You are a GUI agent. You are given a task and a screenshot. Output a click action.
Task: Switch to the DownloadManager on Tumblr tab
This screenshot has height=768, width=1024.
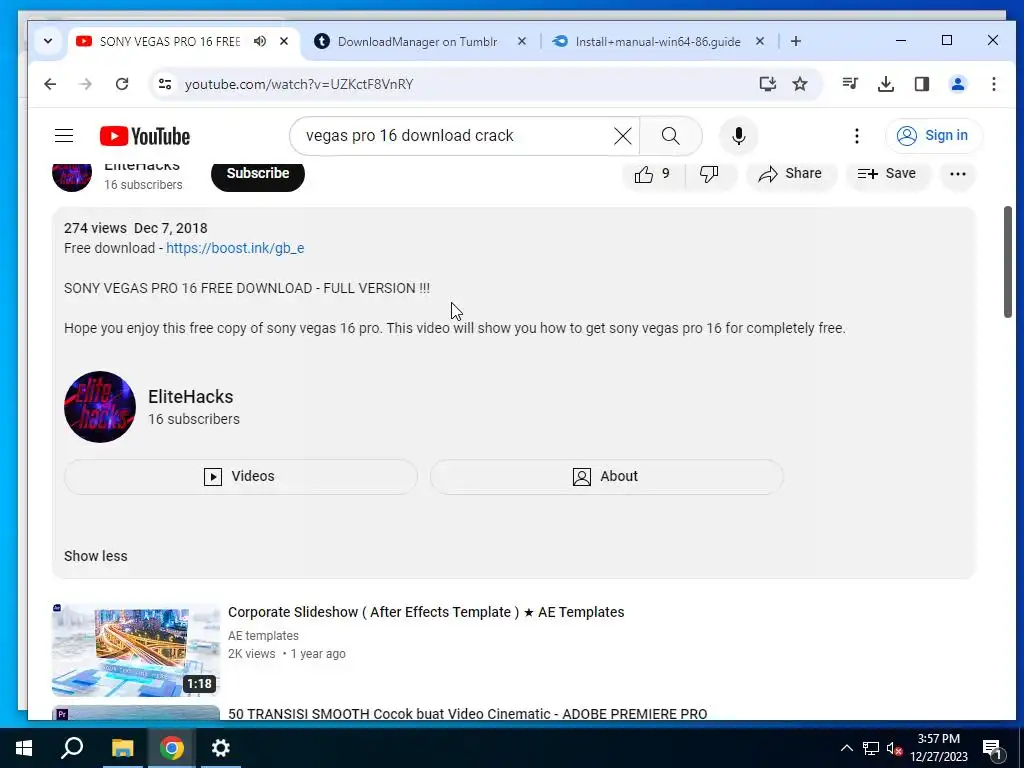(417, 41)
